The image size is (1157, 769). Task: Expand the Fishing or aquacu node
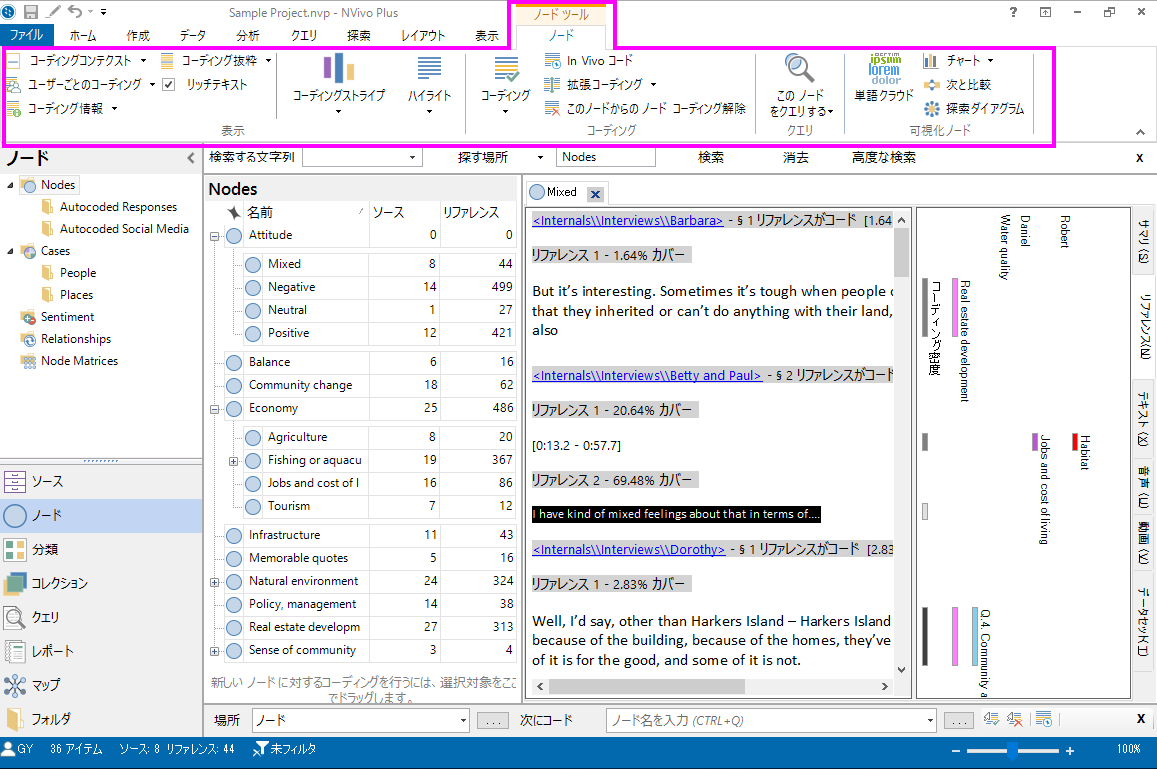233,461
